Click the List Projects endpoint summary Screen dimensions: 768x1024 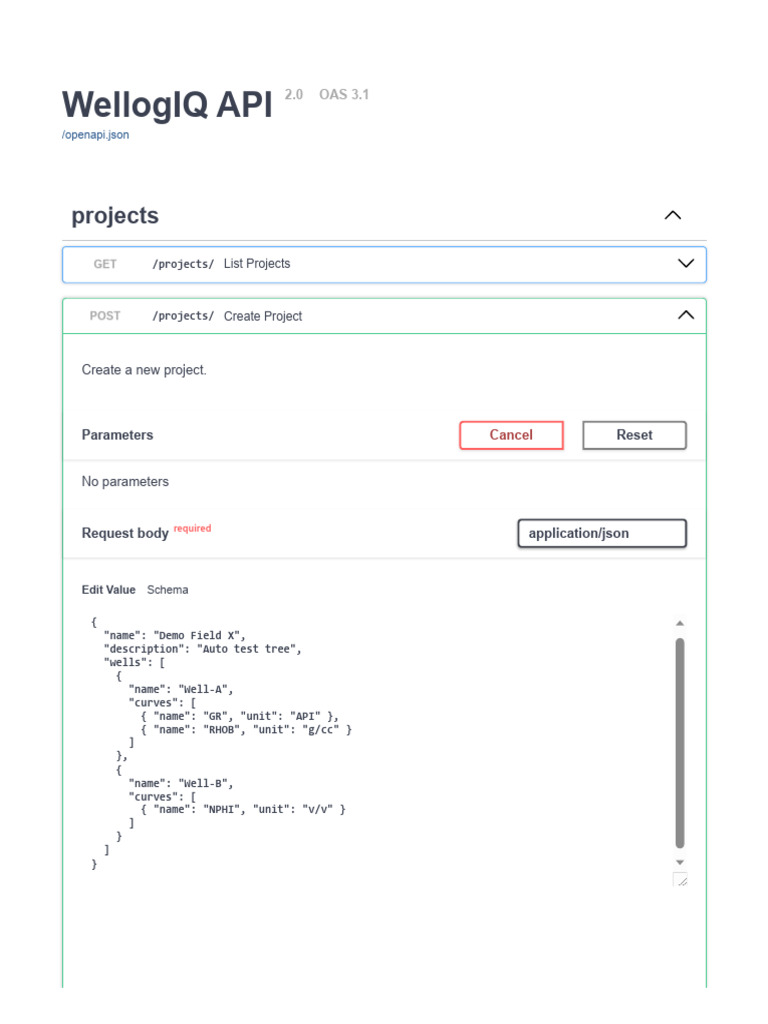click(257, 264)
